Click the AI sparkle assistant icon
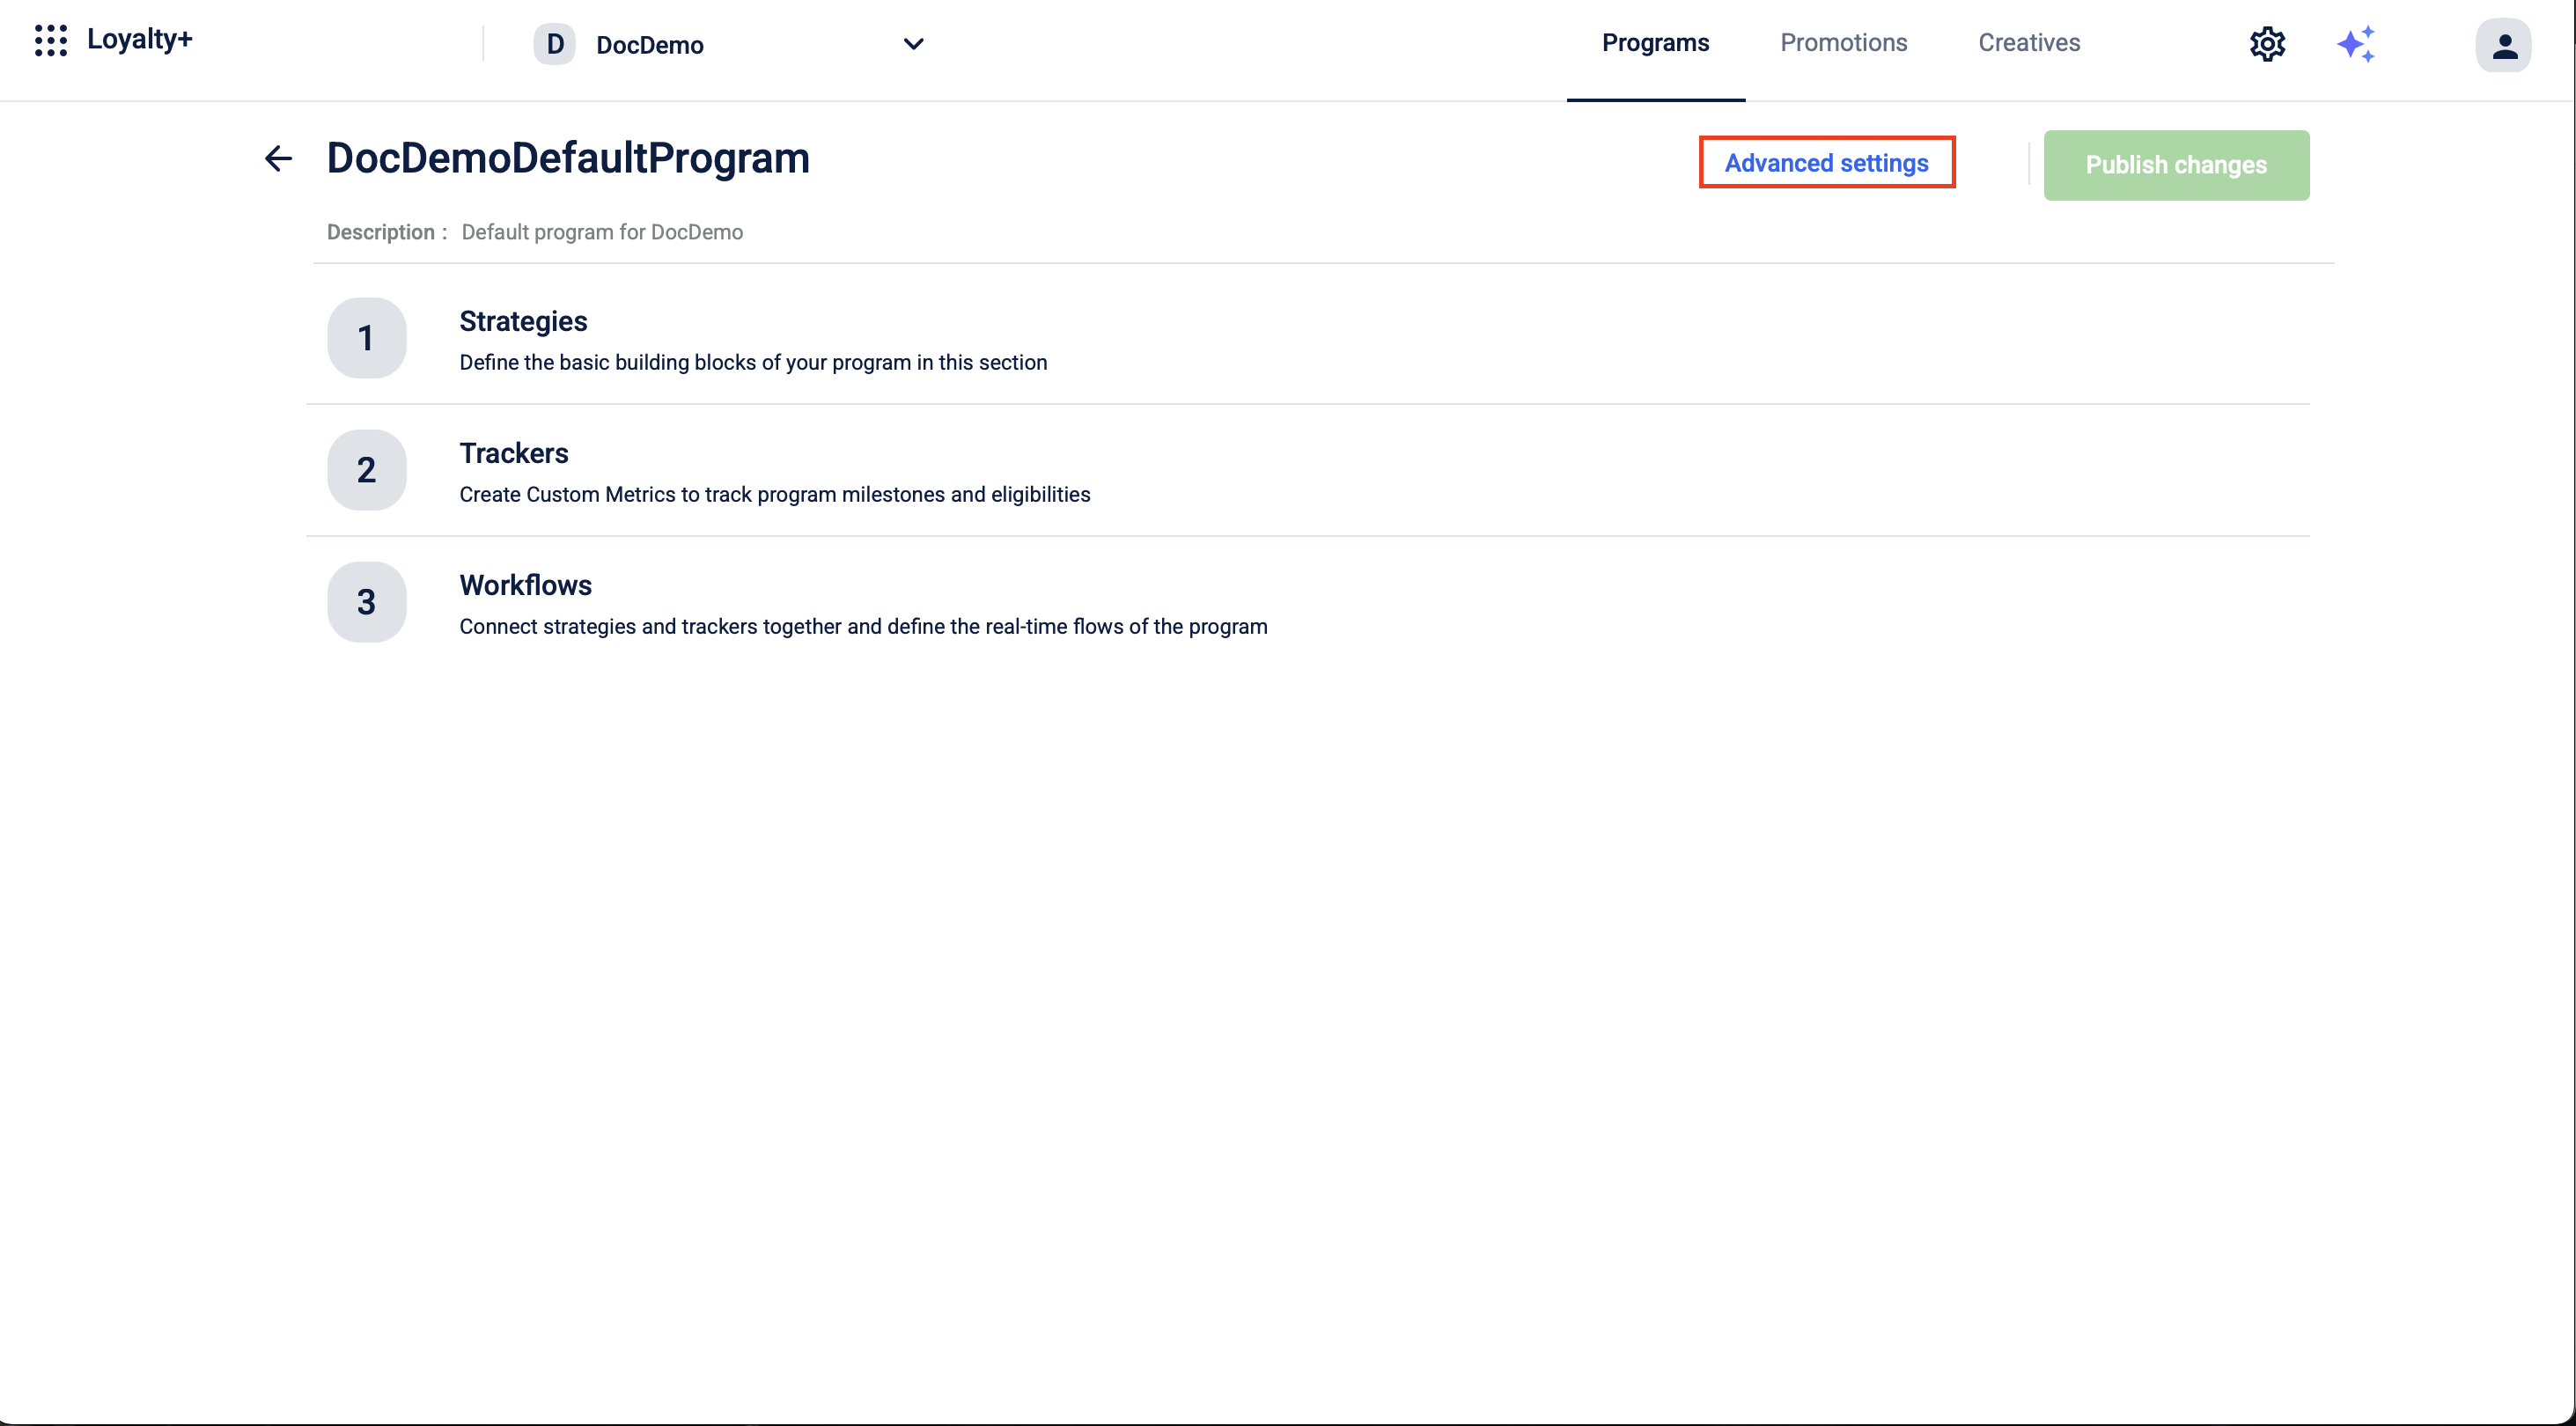Viewport: 2576px width, 1426px height. 2355,44
